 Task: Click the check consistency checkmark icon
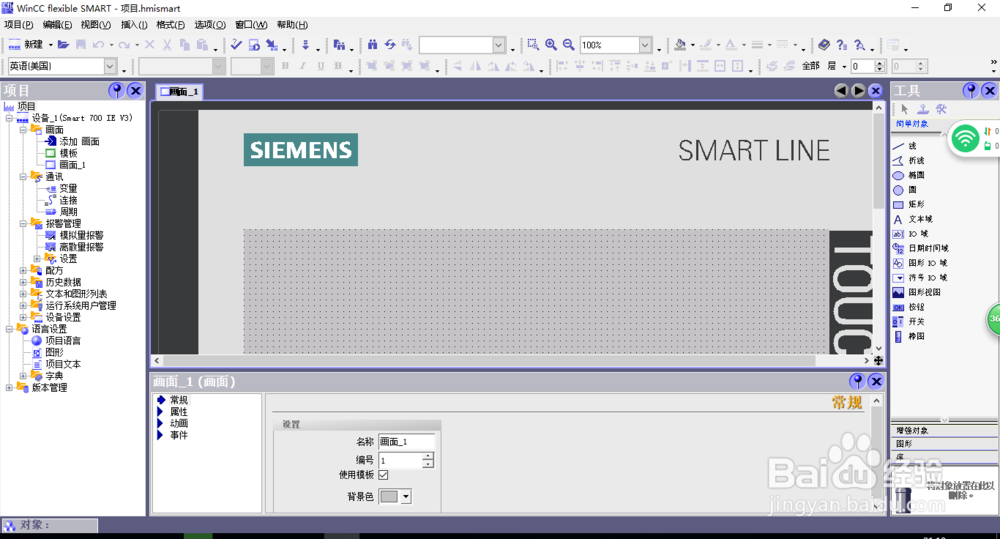pyautogui.click(x=236, y=45)
